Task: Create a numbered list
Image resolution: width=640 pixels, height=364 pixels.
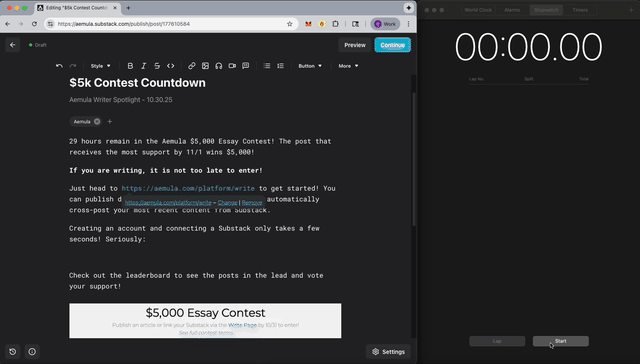Action: click(280, 66)
